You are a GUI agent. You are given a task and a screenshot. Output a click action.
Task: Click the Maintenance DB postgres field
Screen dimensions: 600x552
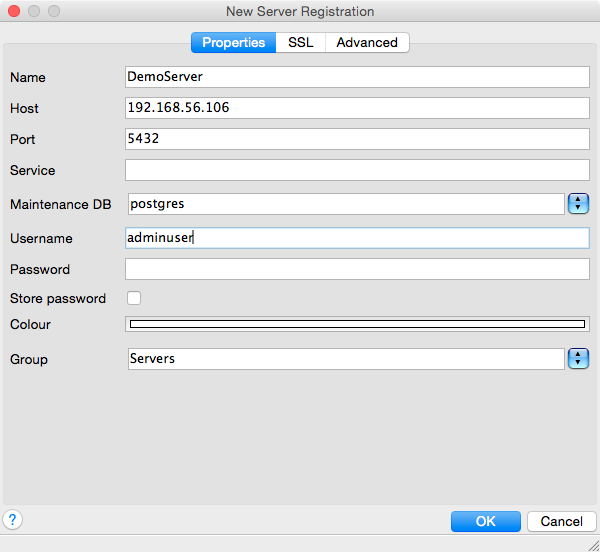point(346,204)
